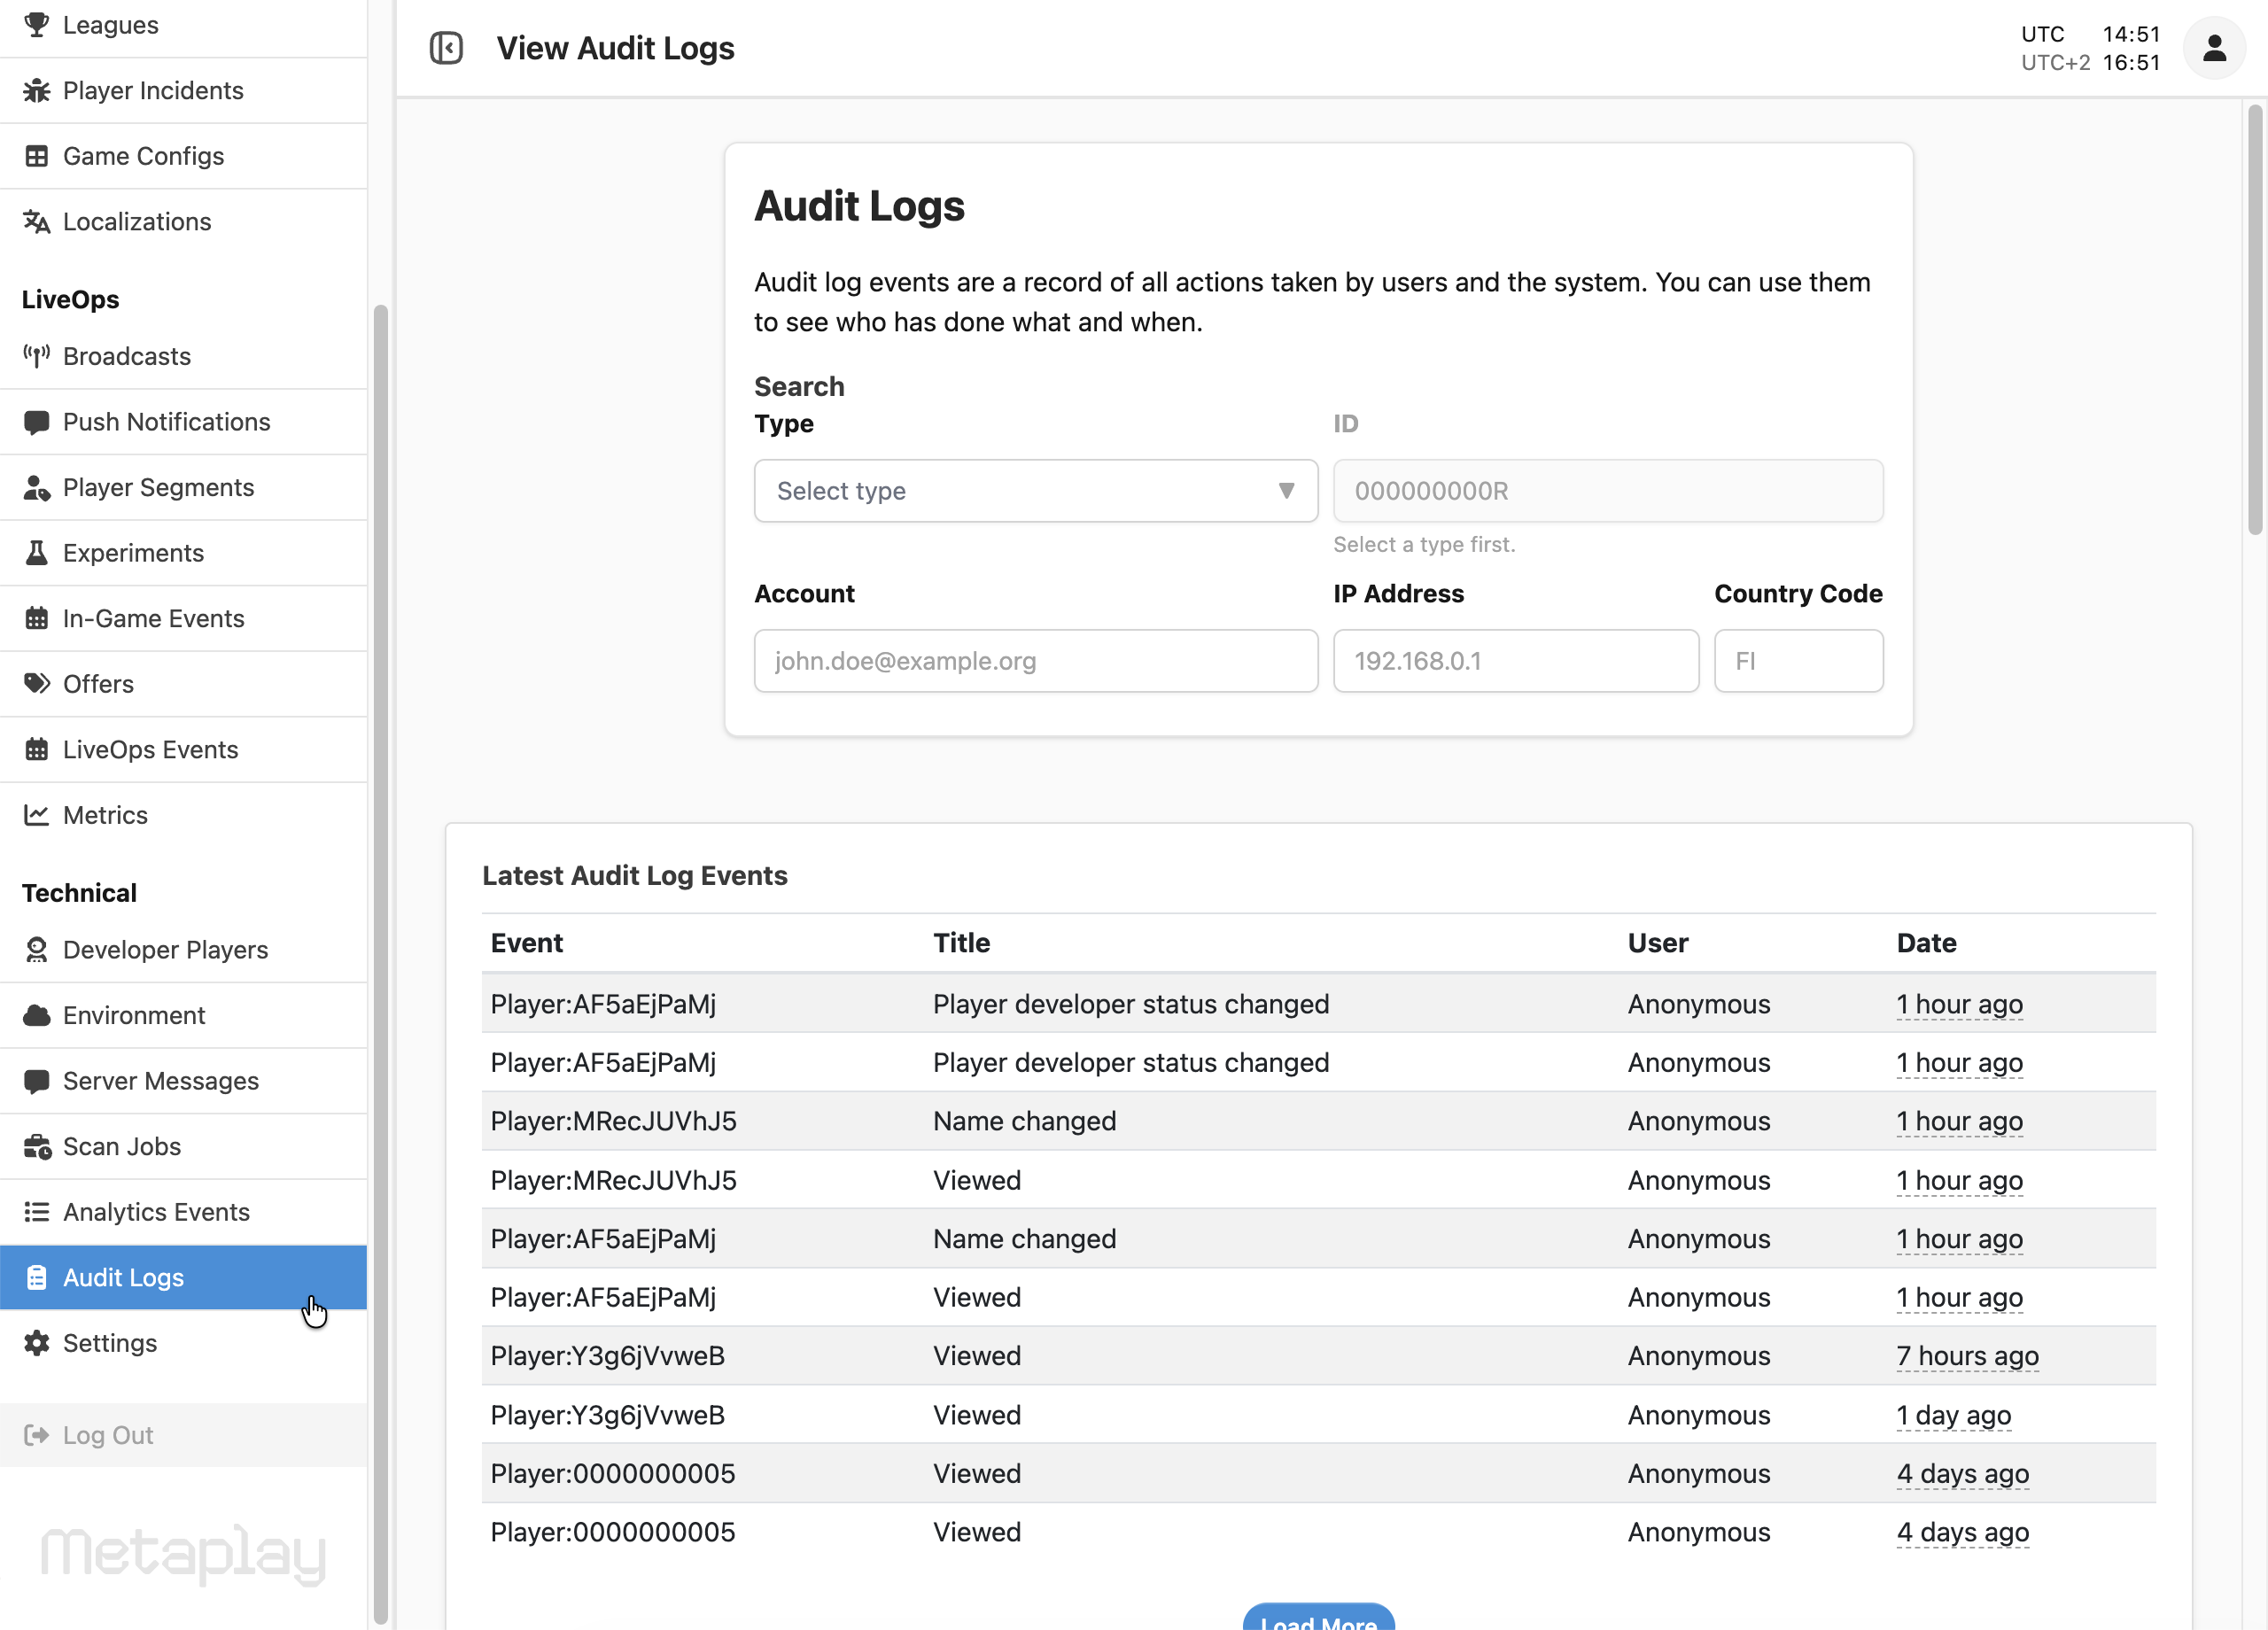Open the user avatar in the header
This screenshot has width=2268, height=1630.
(x=2214, y=47)
